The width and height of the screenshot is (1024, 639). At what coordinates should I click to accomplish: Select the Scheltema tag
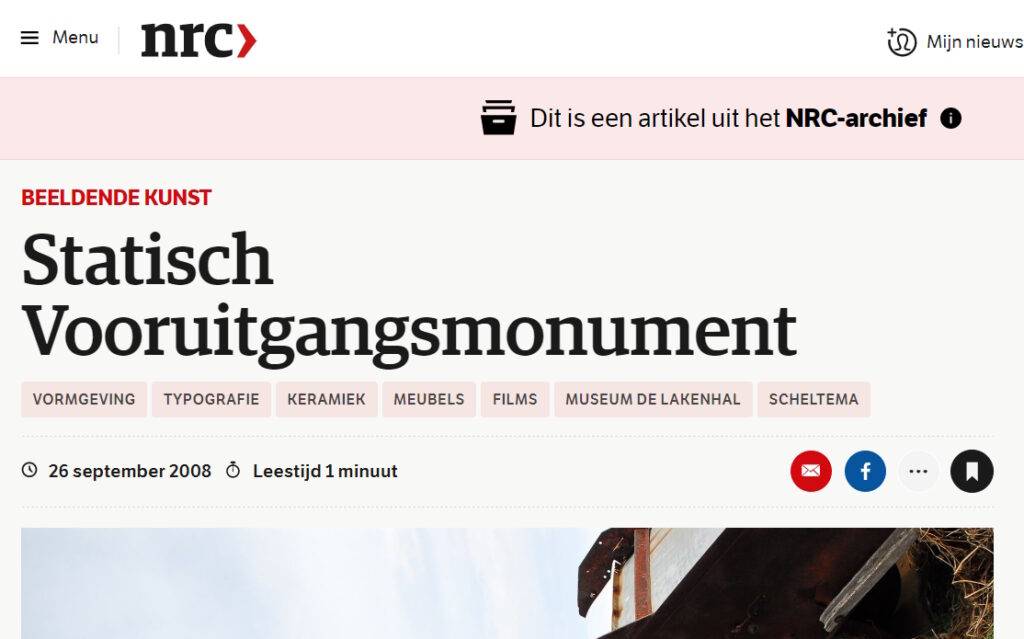tap(813, 399)
